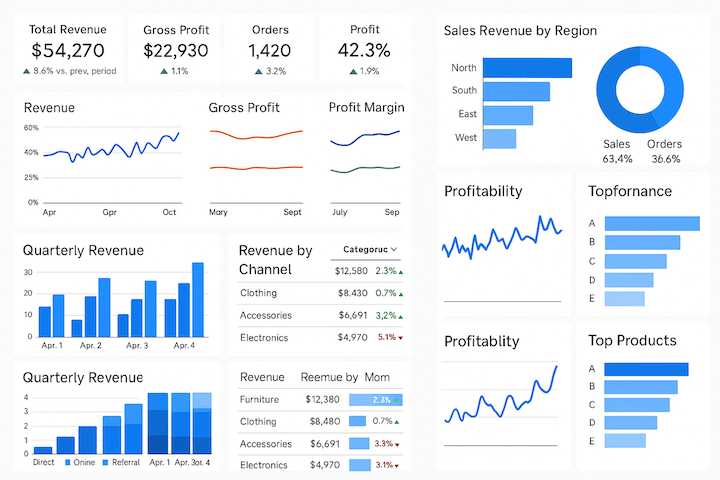Click the South region bar
The width and height of the screenshot is (720, 480).
517,91
